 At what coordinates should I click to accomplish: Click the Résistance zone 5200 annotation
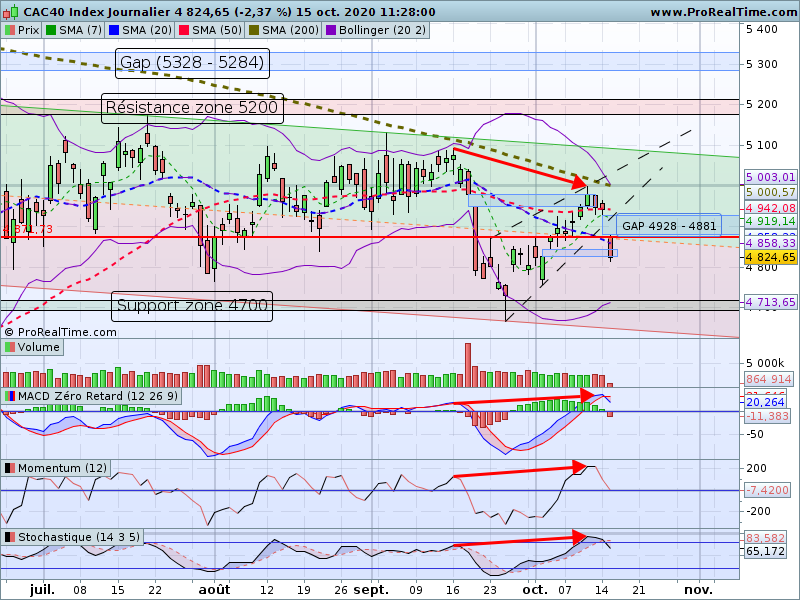(192, 108)
